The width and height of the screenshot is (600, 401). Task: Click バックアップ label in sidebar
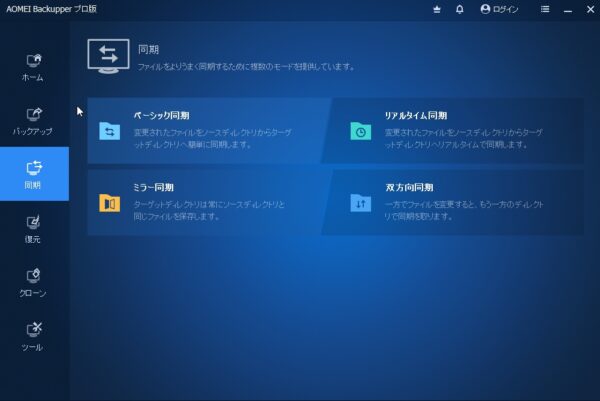point(33,132)
